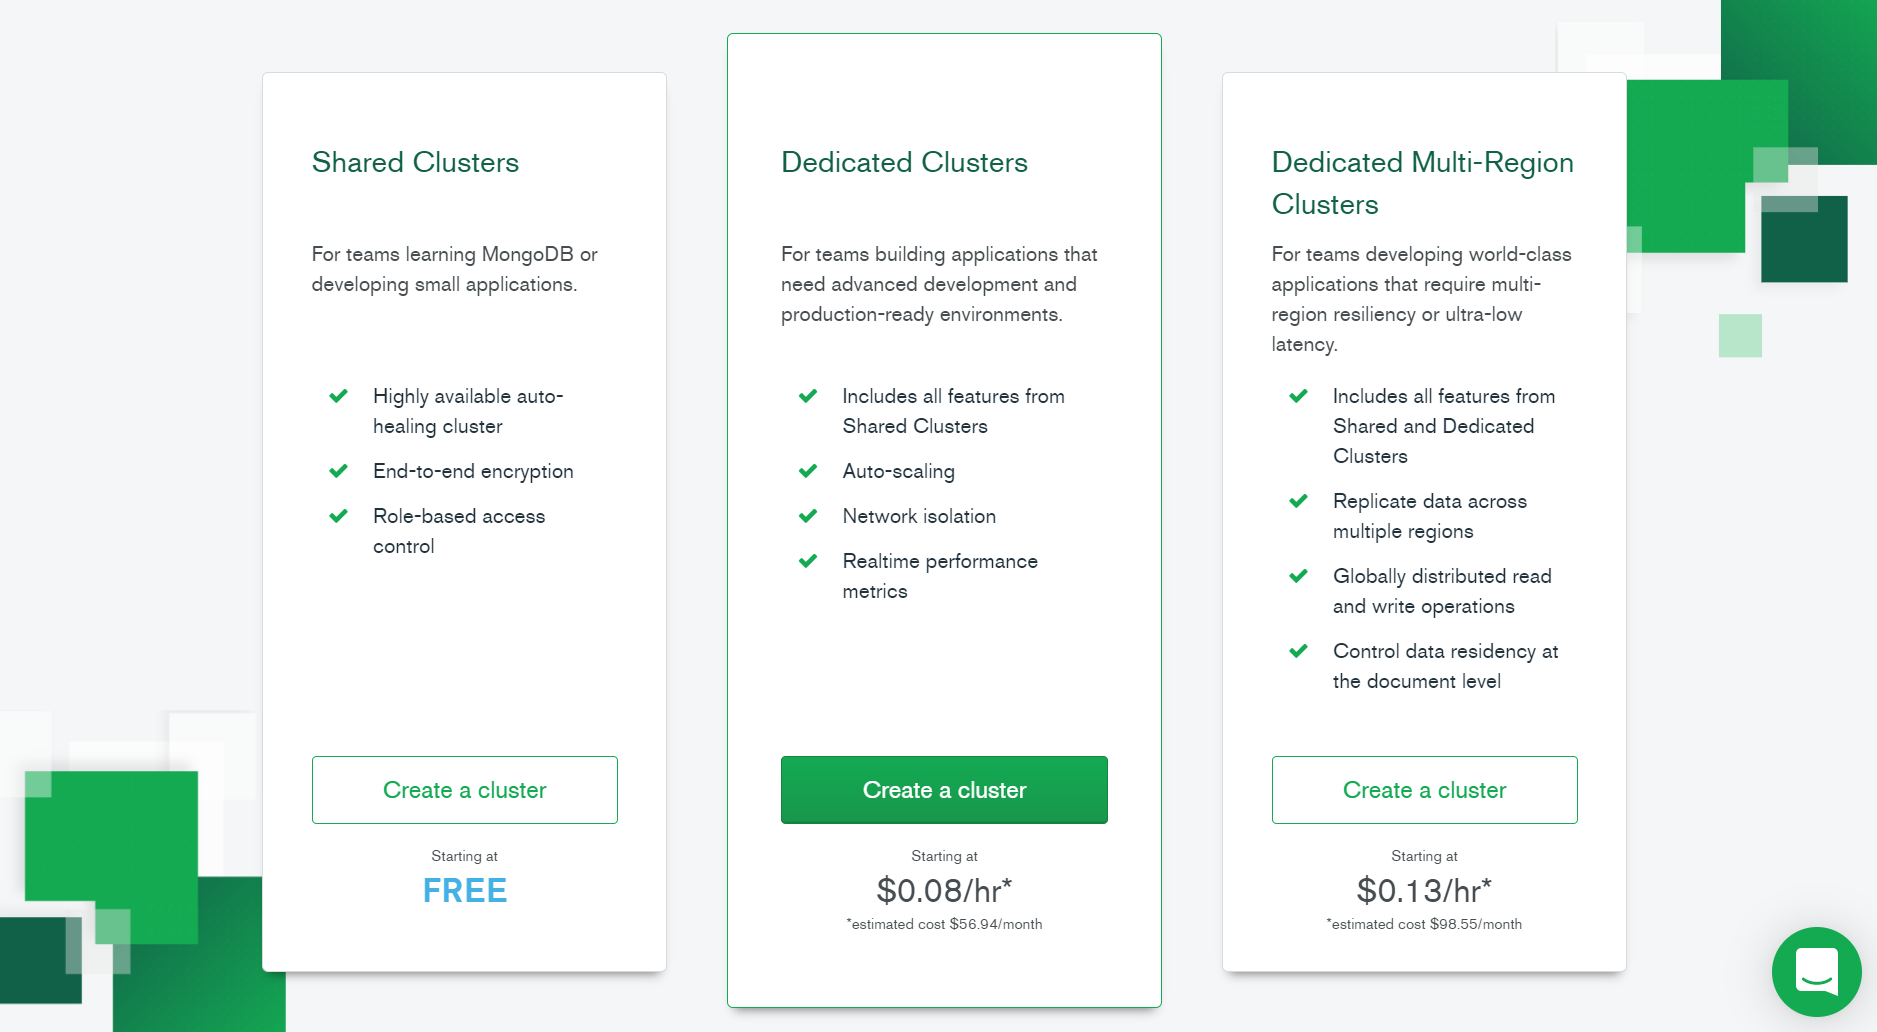Click checkmark next to Auto-scaling
Image resolution: width=1877 pixels, height=1032 pixels.
point(808,471)
